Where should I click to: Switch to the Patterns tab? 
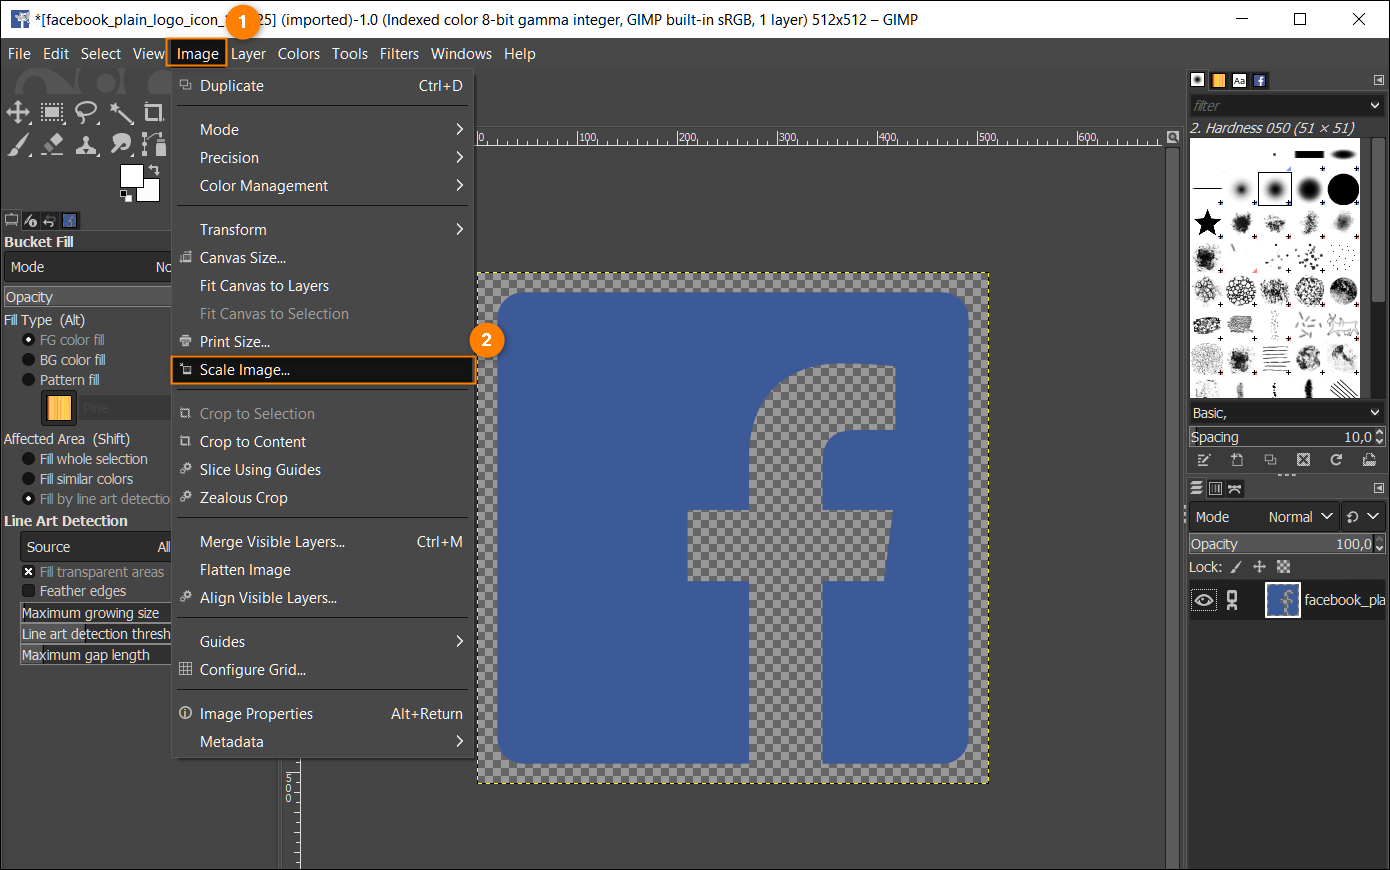[1218, 80]
